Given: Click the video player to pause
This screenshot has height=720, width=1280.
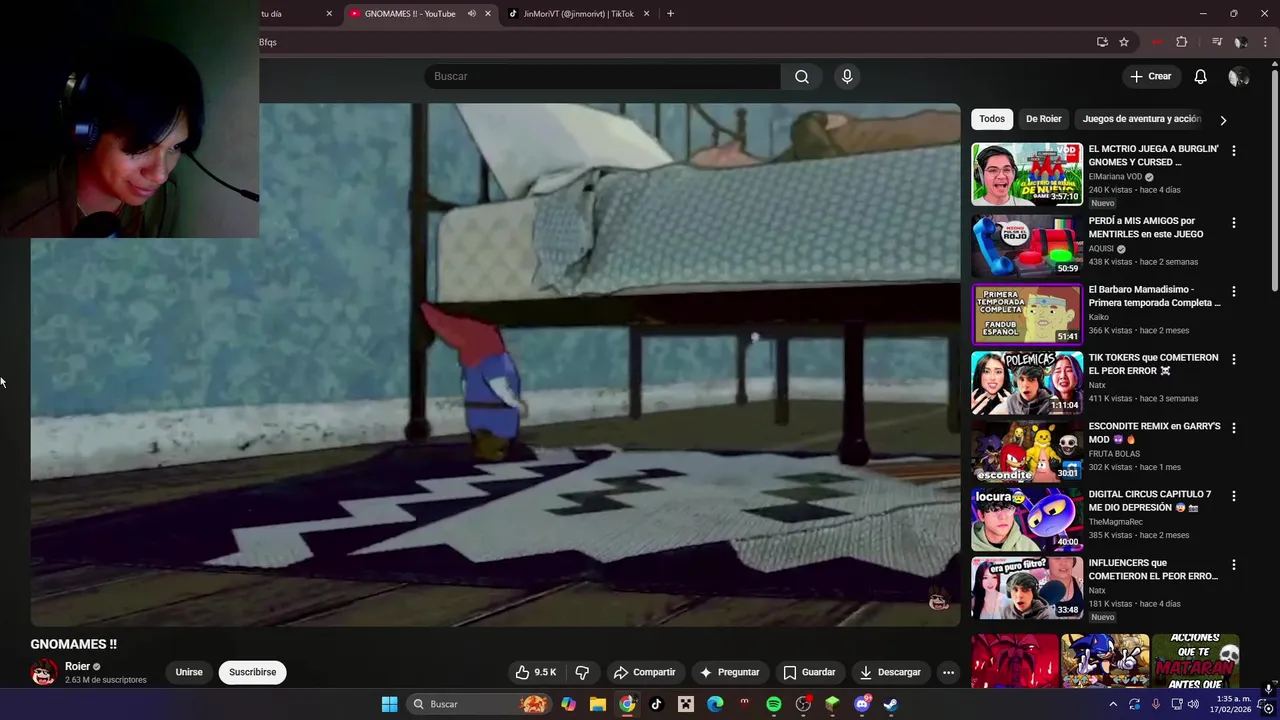Looking at the screenshot, I should (x=495, y=365).
